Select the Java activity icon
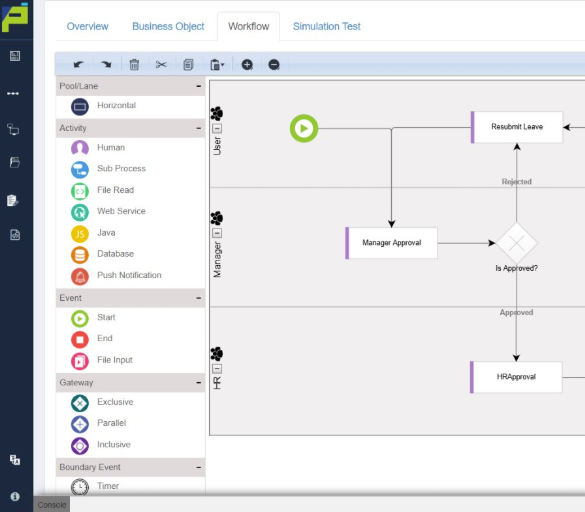This screenshot has width=585, height=512. pos(80,234)
